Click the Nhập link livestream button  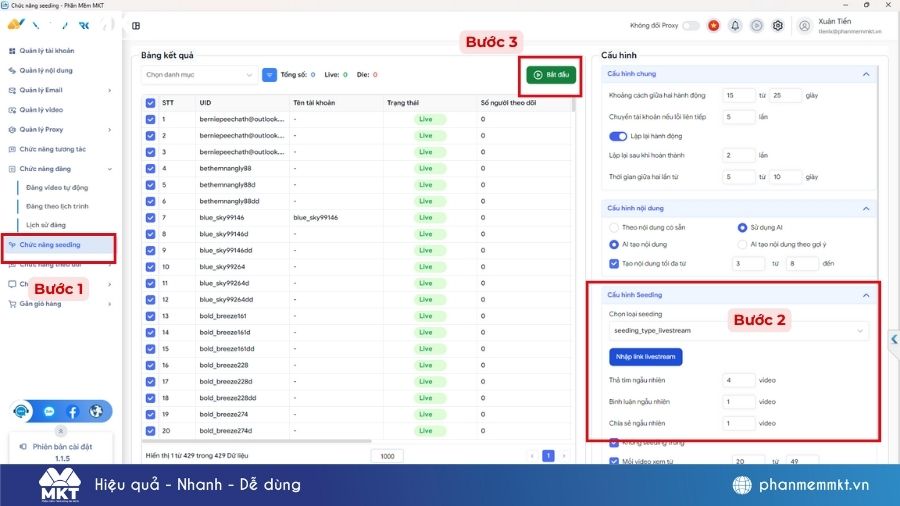[645, 357]
